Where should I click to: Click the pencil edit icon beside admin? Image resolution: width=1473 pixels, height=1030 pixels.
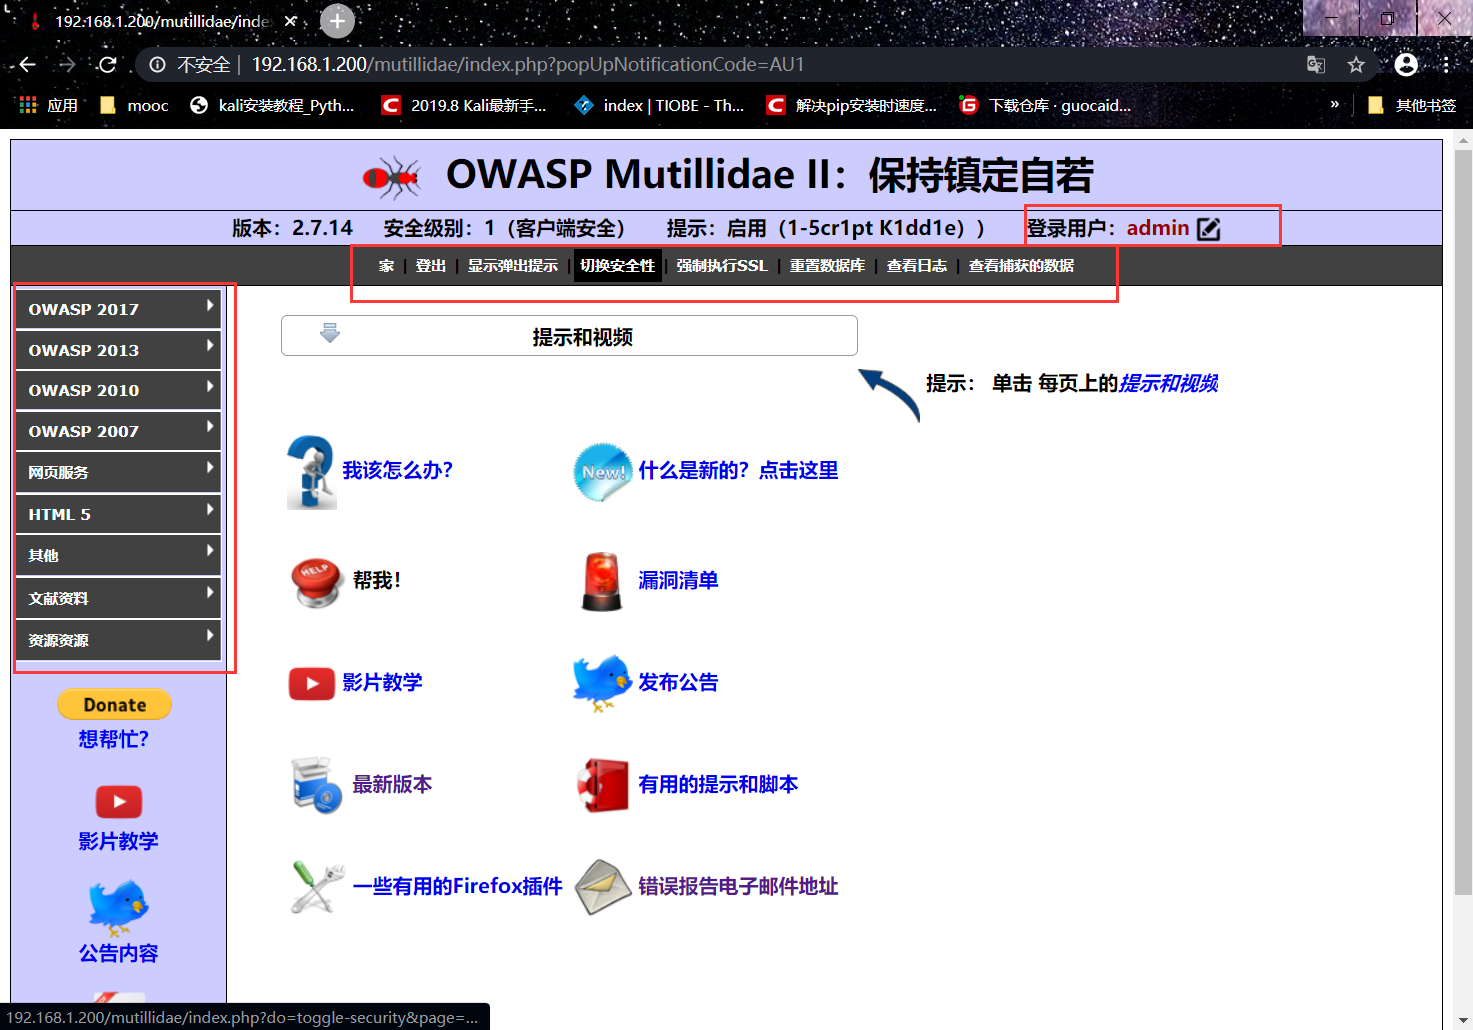coord(1208,228)
